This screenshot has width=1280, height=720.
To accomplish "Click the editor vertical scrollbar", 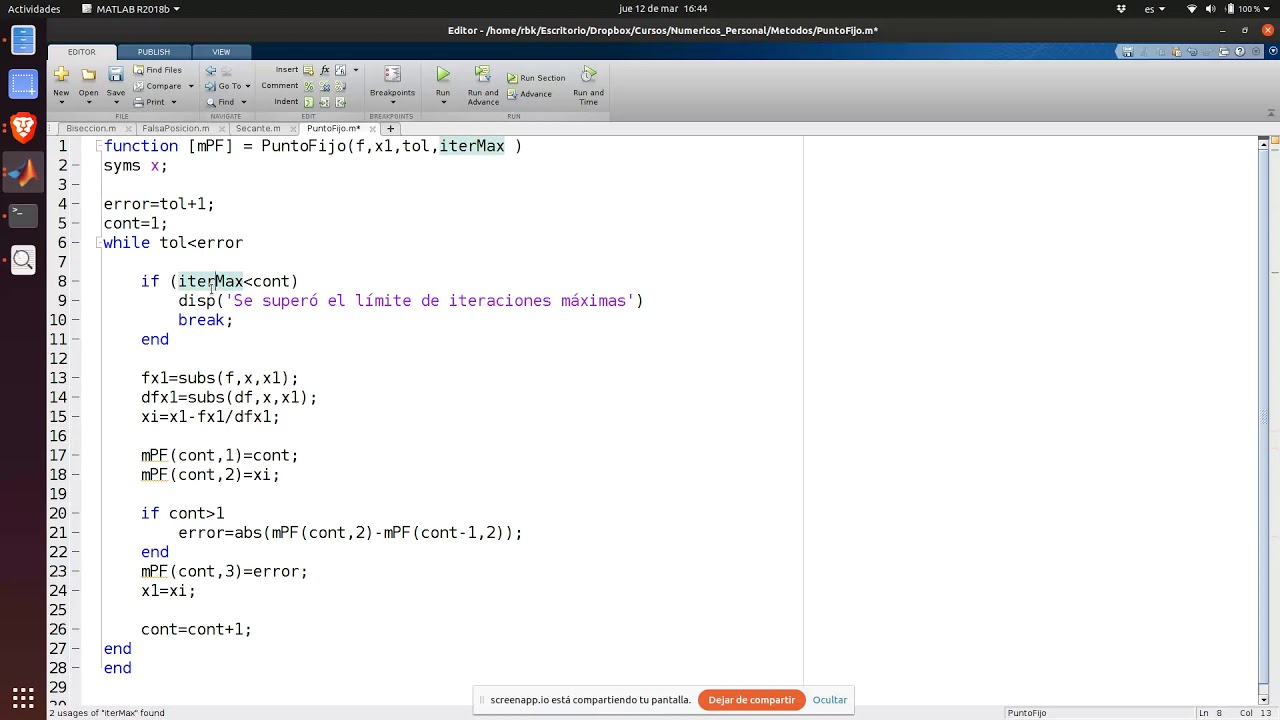I will (1264, 420).
